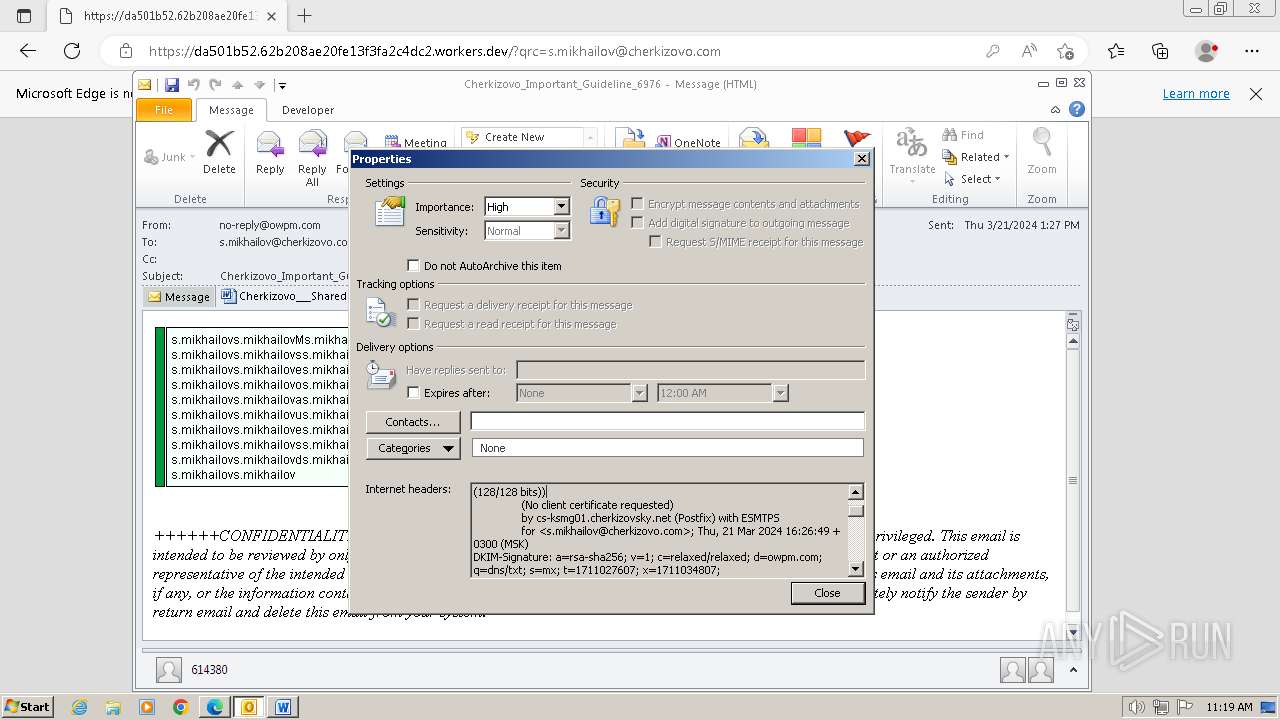
Task: Open browser Favorites star icon
Action: click(x=1116, y=51)
